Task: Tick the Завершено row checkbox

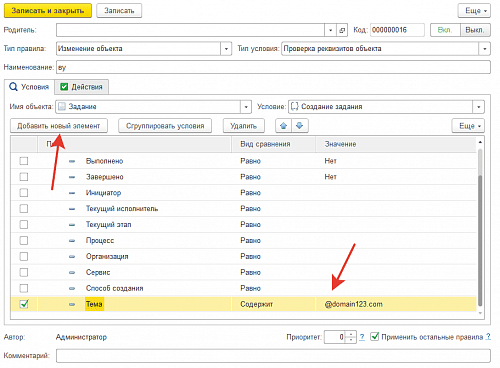Action: [x=24, y=177]
